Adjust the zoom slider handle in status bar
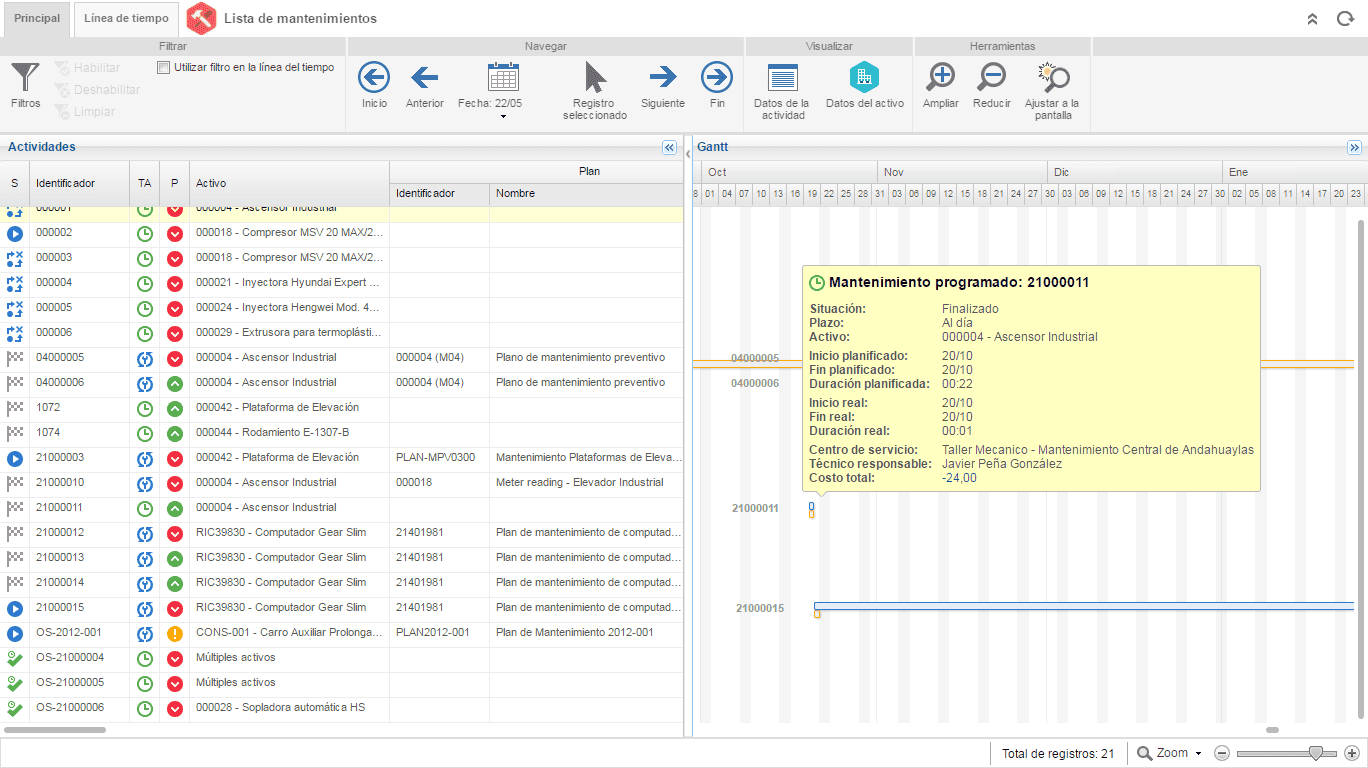Viewport: 1368px width, 768px height. (1316, 753)
